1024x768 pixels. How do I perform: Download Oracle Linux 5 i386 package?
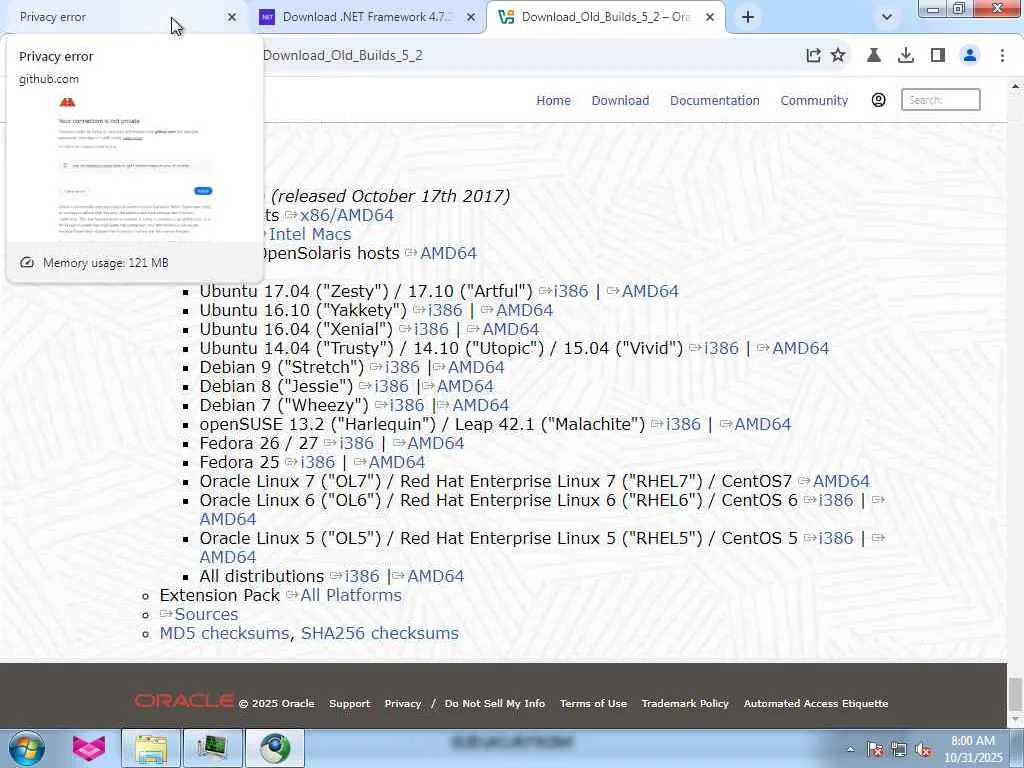pyautogui.click(x=836, y=538)
